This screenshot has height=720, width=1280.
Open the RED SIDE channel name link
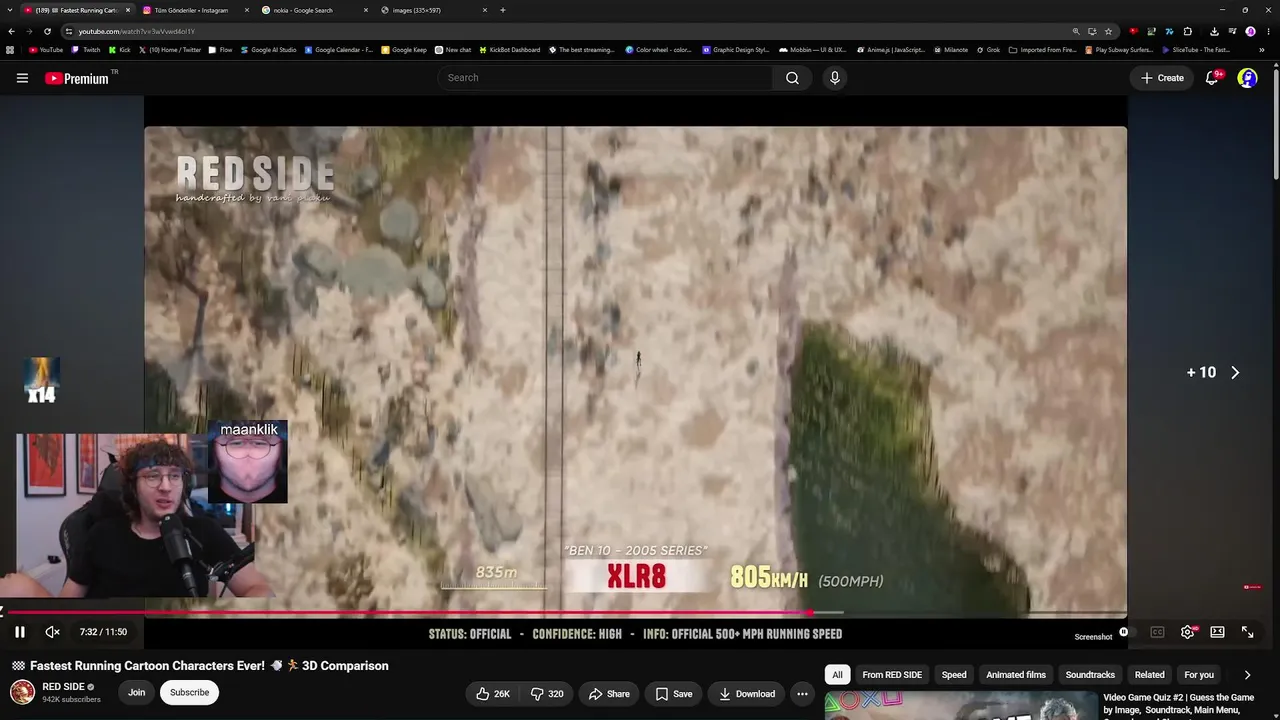63,687
